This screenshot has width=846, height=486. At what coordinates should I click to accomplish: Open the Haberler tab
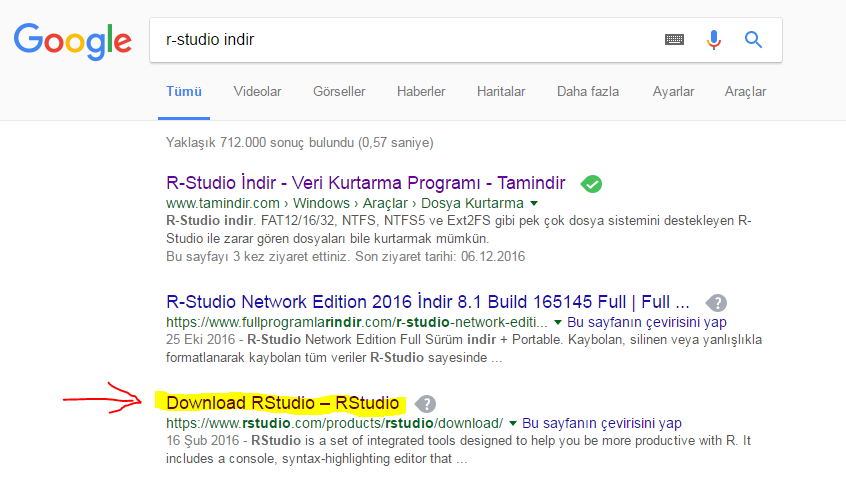(421, 92)
